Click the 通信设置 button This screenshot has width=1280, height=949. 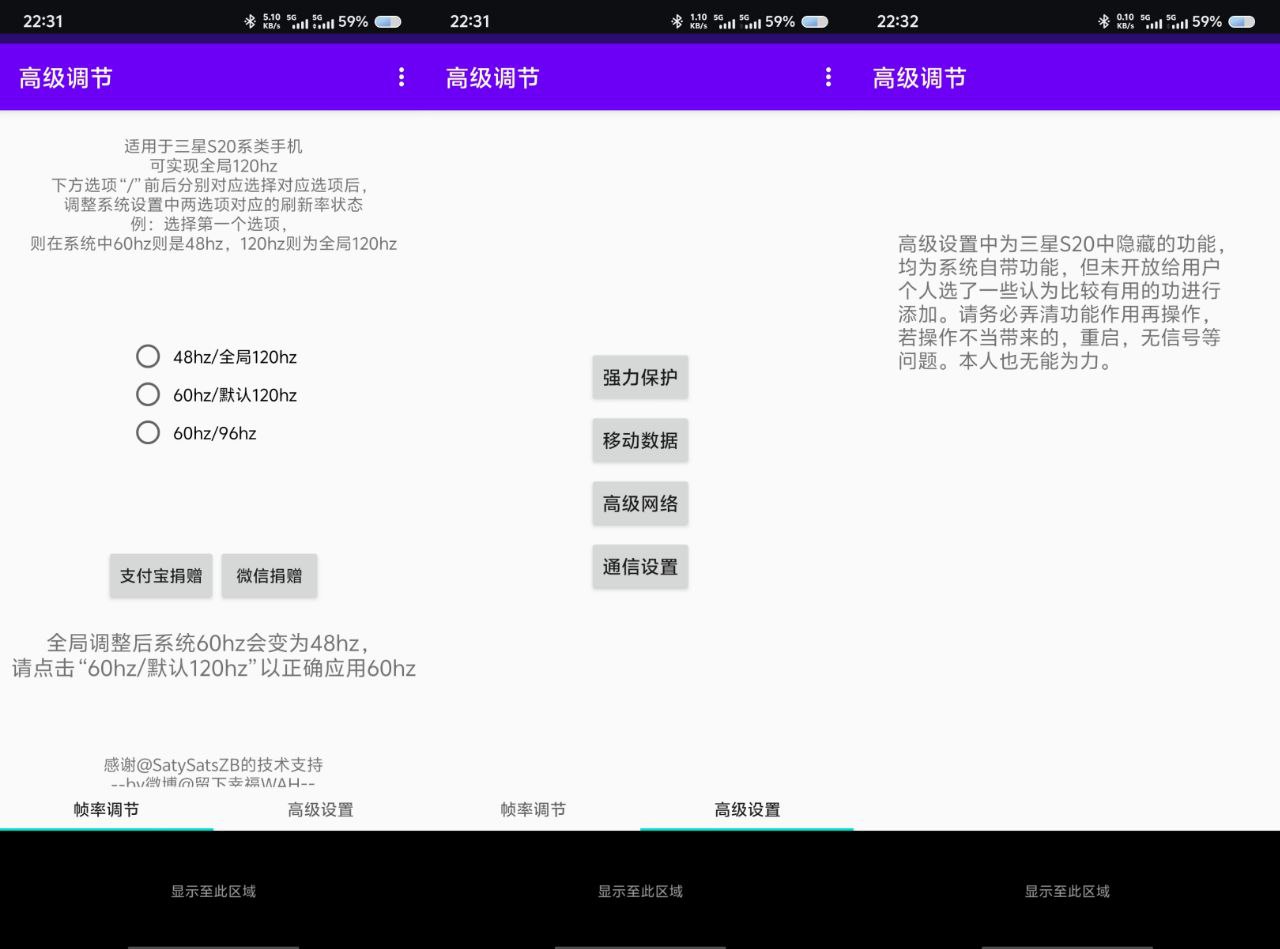click(640, 566)
